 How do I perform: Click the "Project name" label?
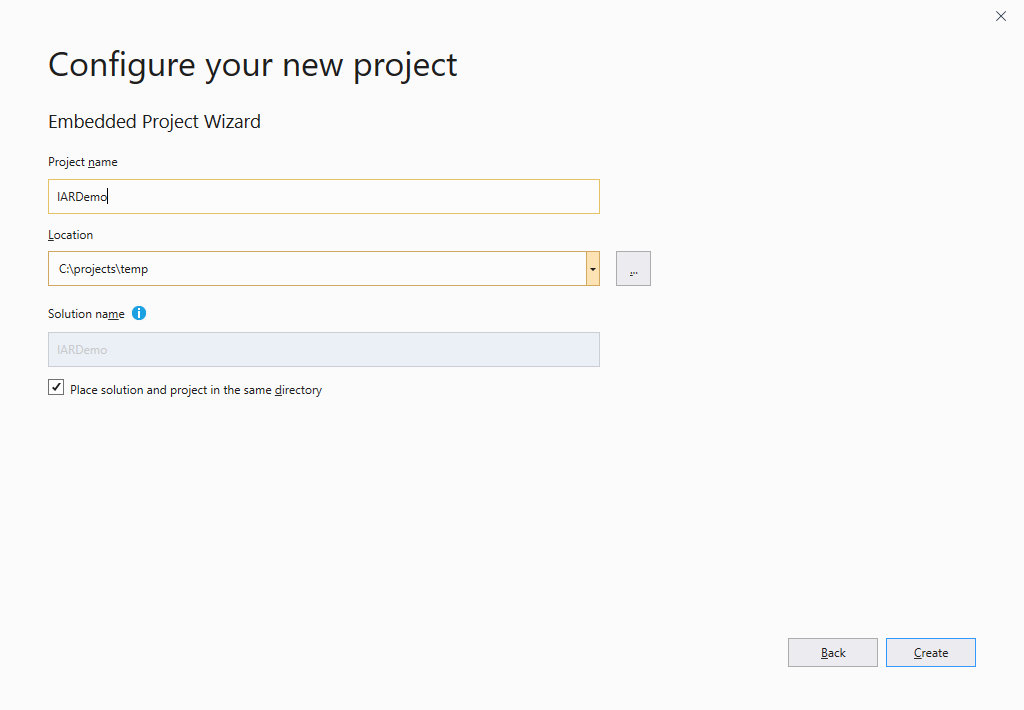pos(83,162)
